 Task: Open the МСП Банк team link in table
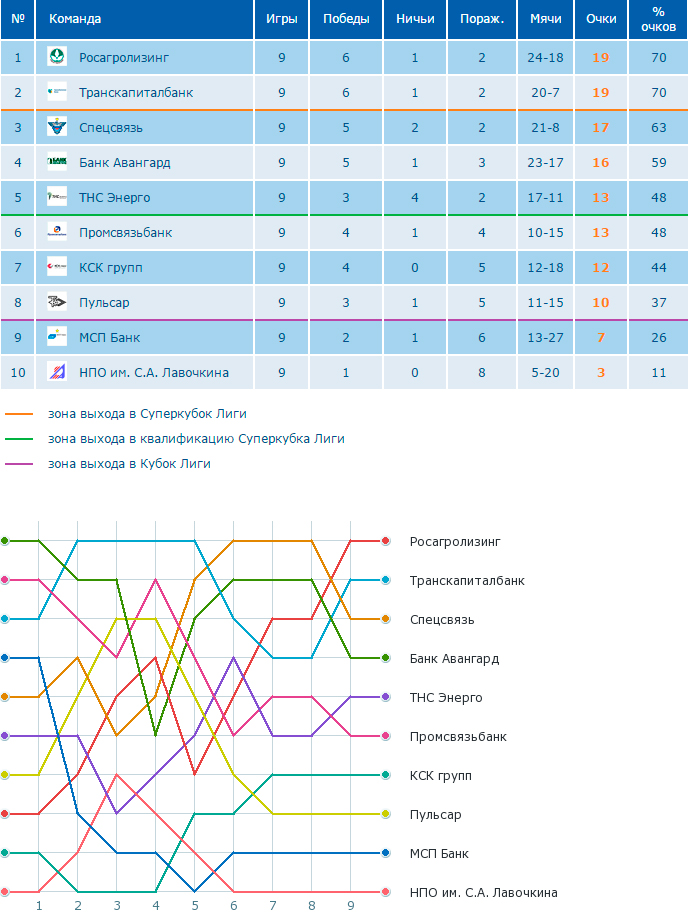point(109,338)
